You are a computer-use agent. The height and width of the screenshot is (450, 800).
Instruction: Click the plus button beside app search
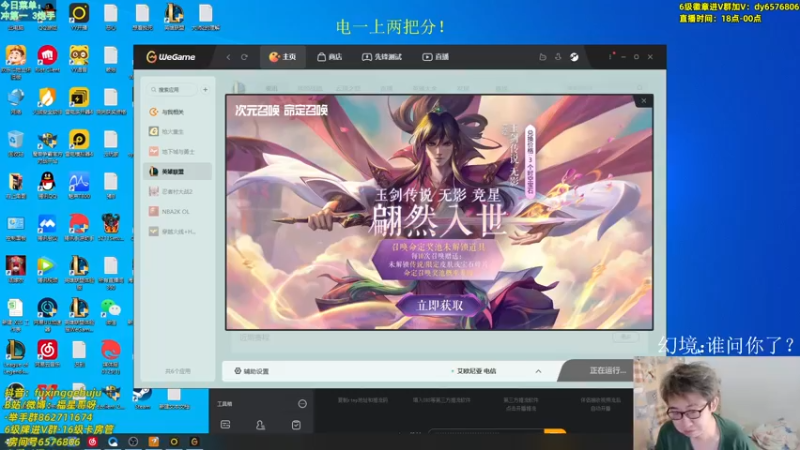(x=205, y=90)
